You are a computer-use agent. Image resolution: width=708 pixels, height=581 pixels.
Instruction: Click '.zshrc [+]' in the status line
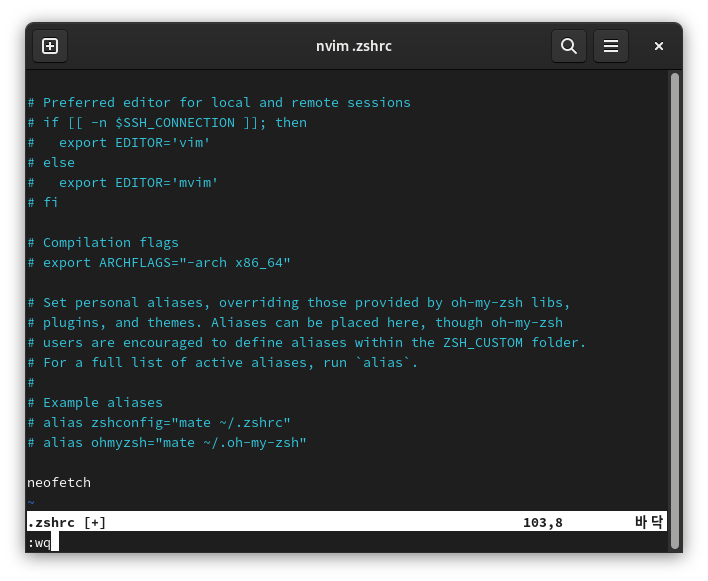pos(66,522)
